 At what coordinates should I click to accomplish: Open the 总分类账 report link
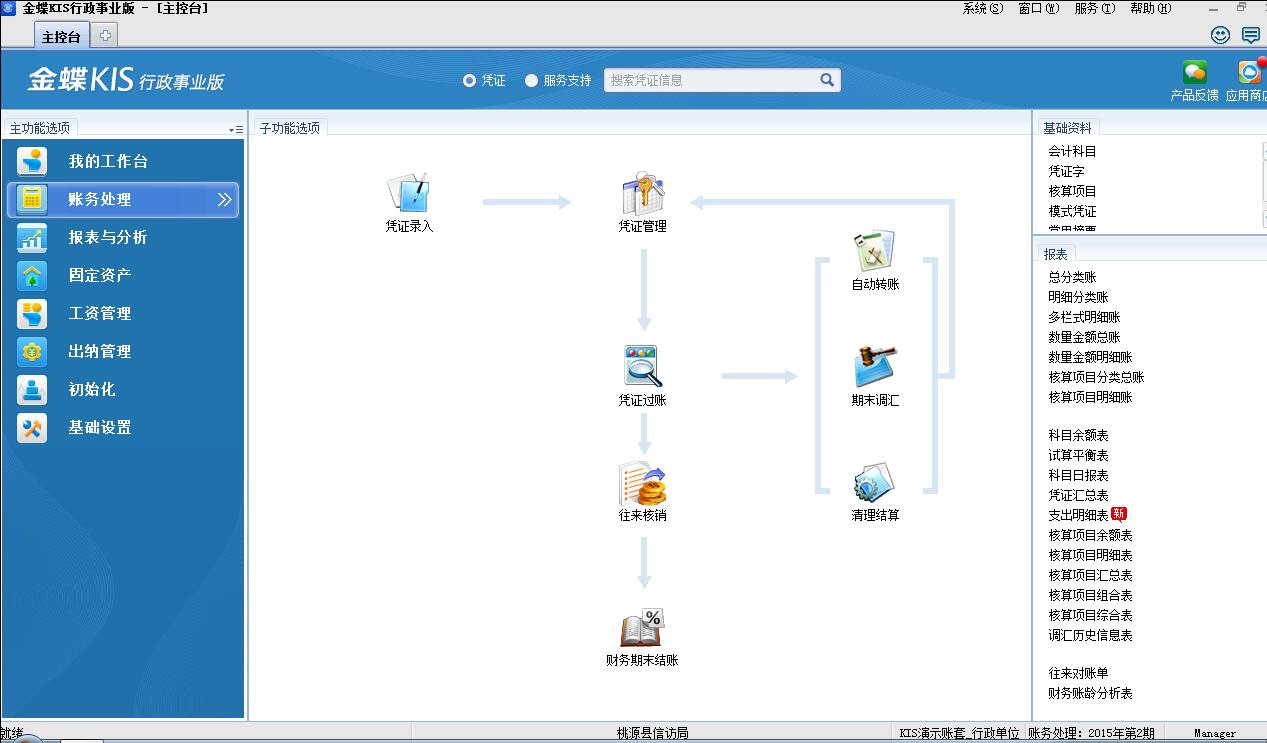click(x=1072, y=277)
